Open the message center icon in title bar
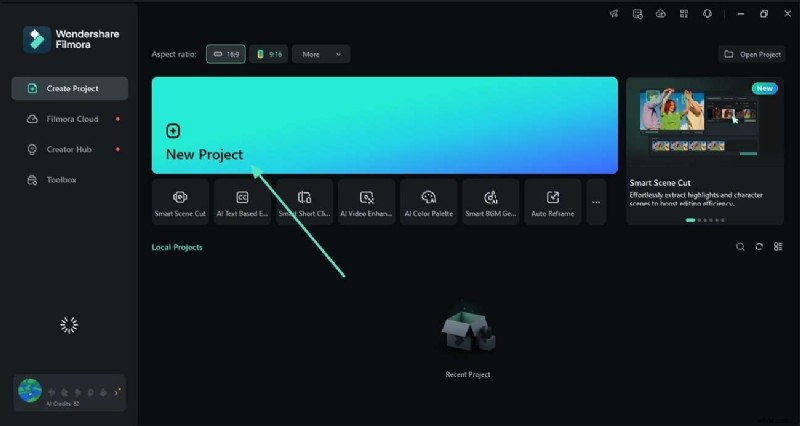This screenshot has height=426, width=800. [x=638, y=14]
